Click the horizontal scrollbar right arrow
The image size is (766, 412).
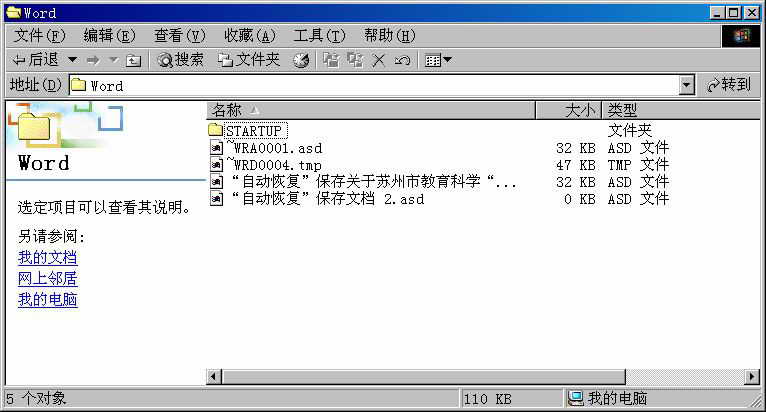752,376
